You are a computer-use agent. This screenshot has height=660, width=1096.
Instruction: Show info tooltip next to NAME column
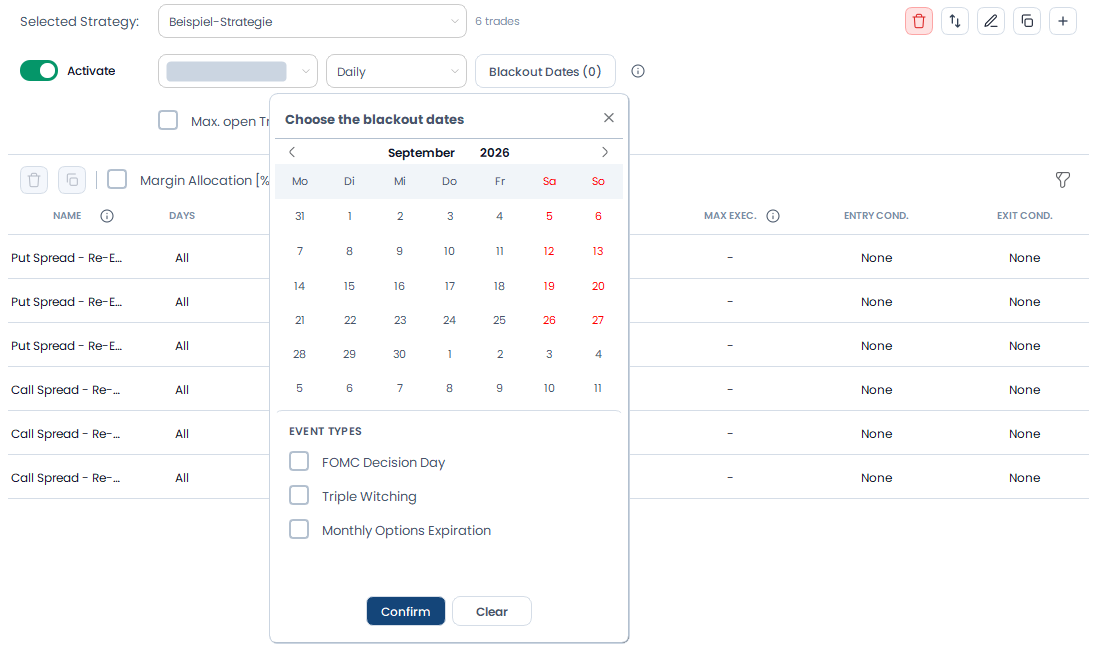pos(107,216)
